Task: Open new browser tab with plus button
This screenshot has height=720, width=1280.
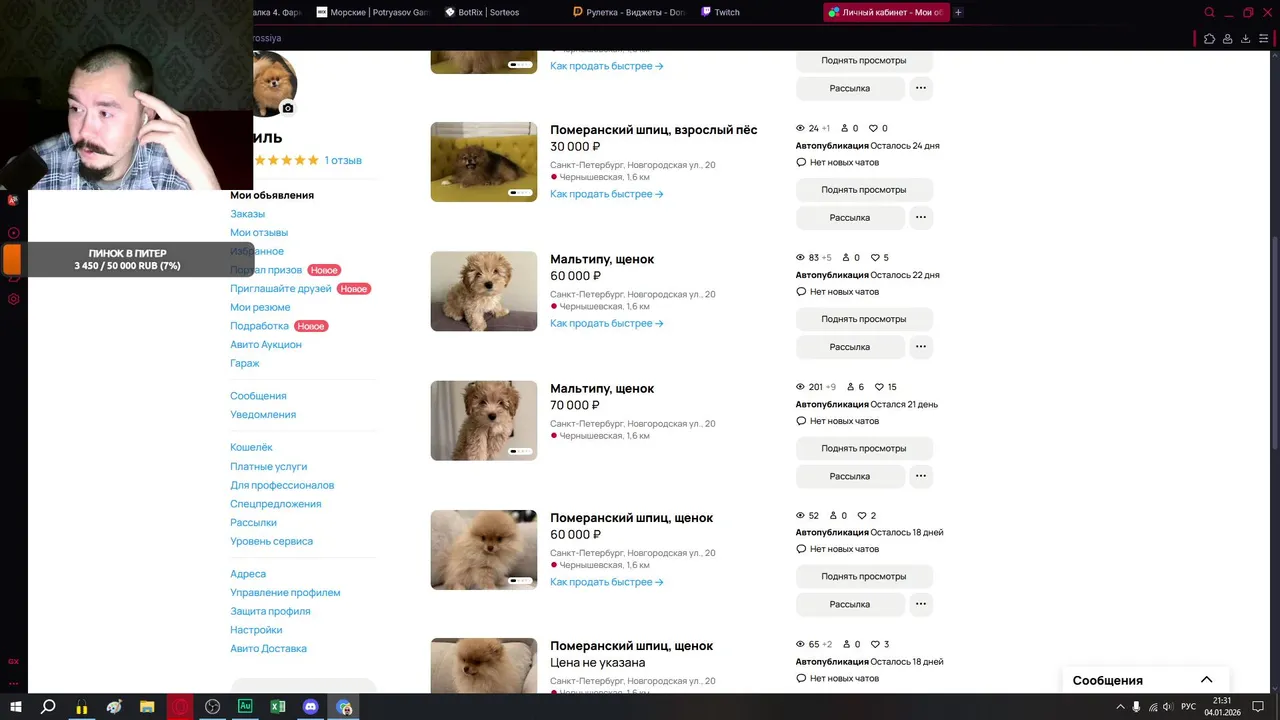Action: 958,13
